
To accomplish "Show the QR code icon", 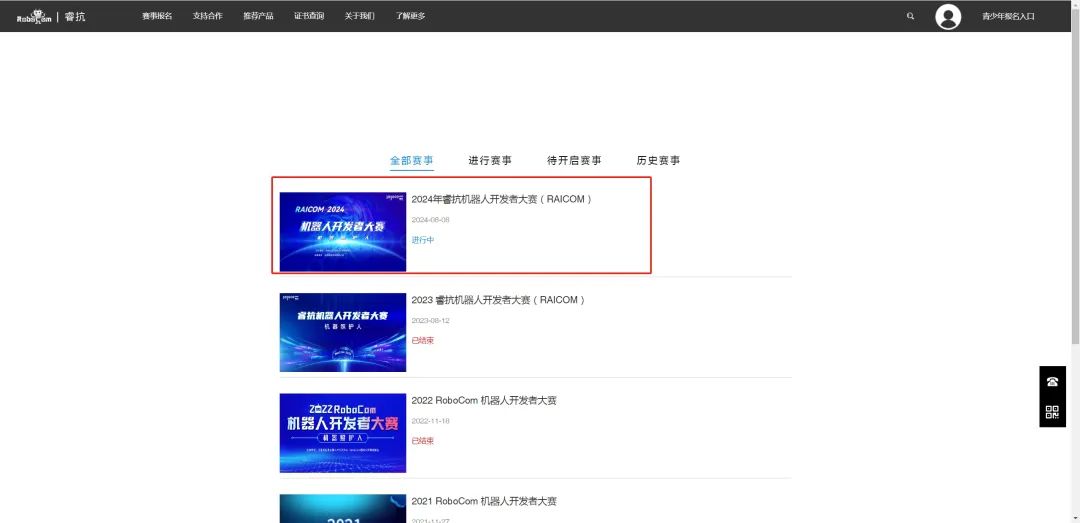I will [x=1052, y=411].
